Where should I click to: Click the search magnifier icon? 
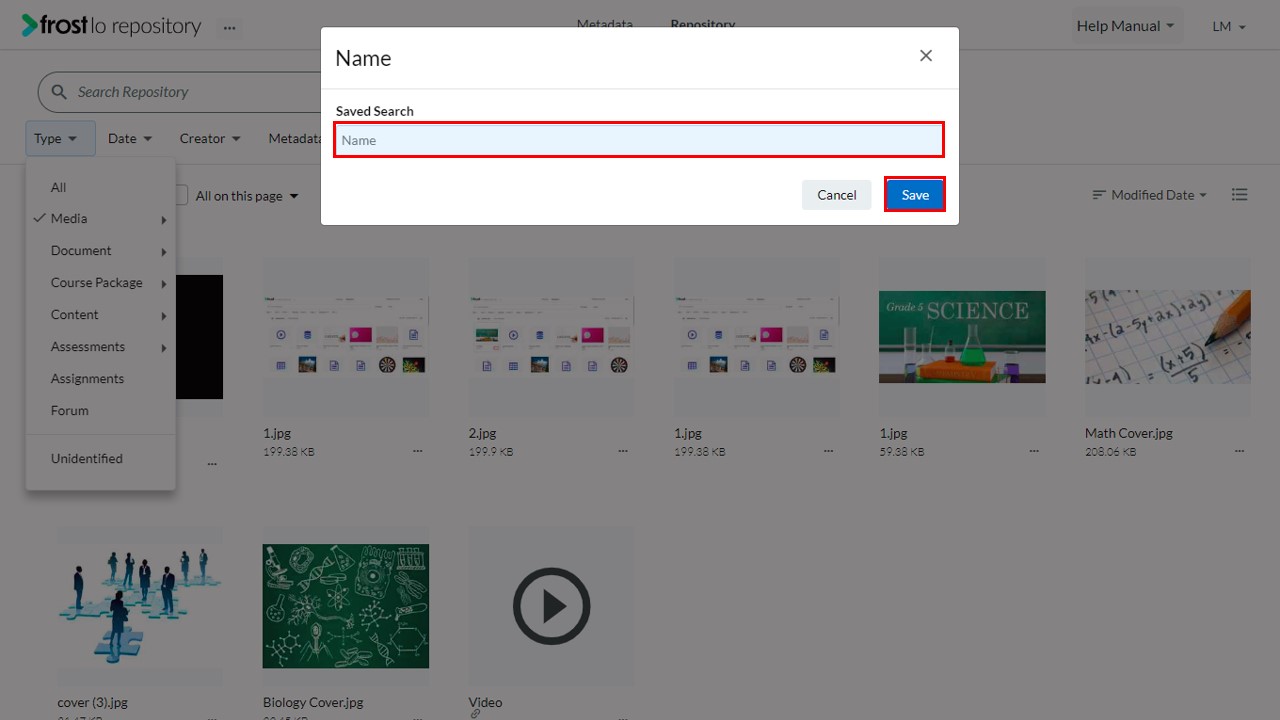tap(59, 92)
